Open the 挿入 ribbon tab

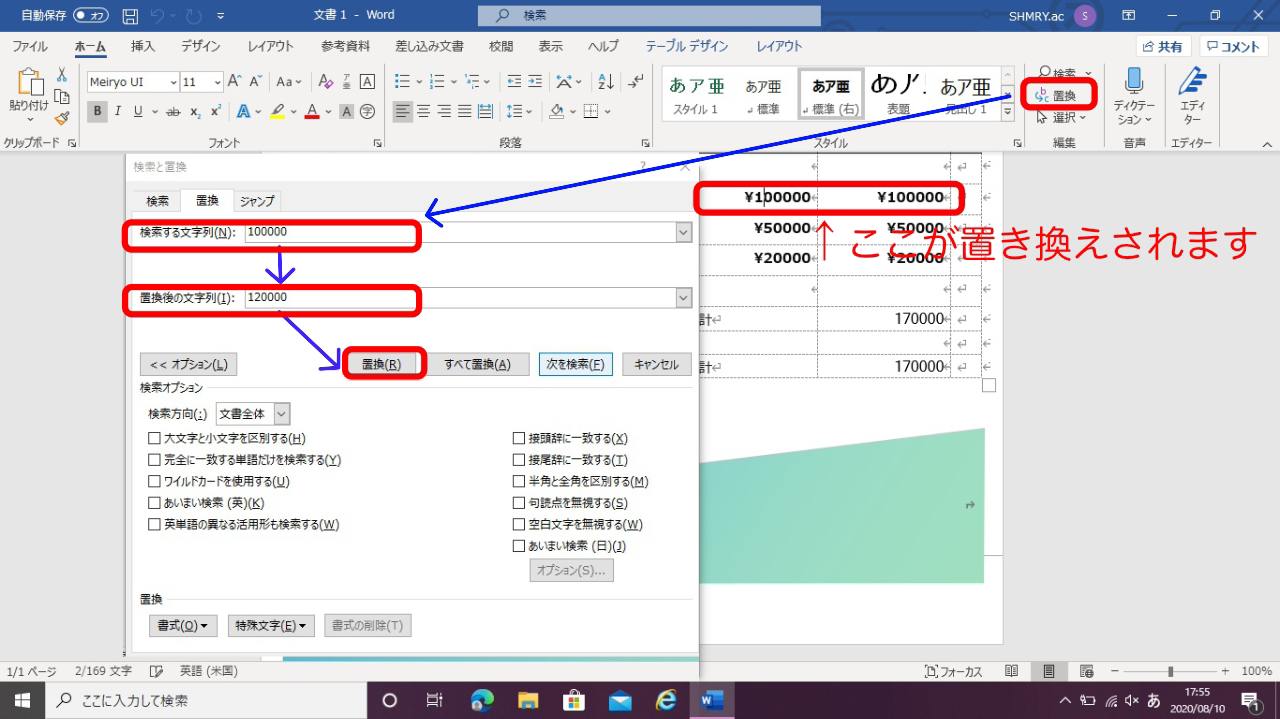click(143, 46)
